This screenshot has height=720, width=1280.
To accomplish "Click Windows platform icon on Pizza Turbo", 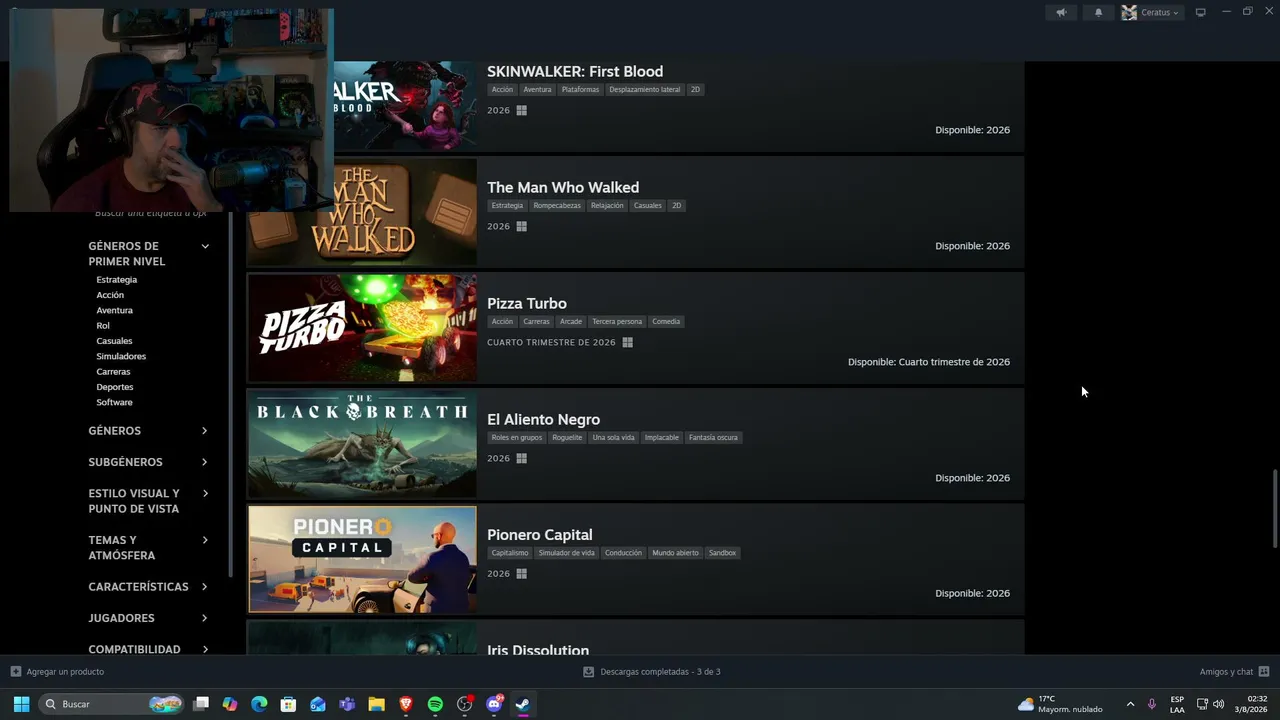I will 628,343.
